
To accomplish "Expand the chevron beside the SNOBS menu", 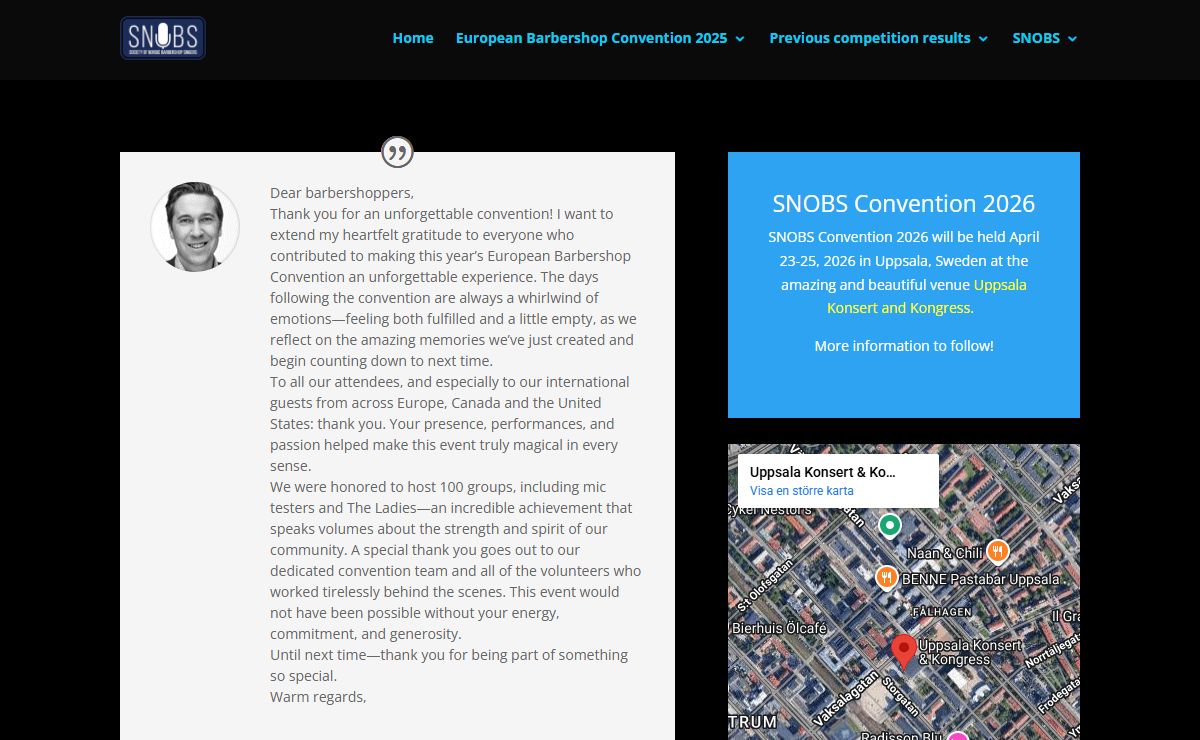I will click(1072, 39).
